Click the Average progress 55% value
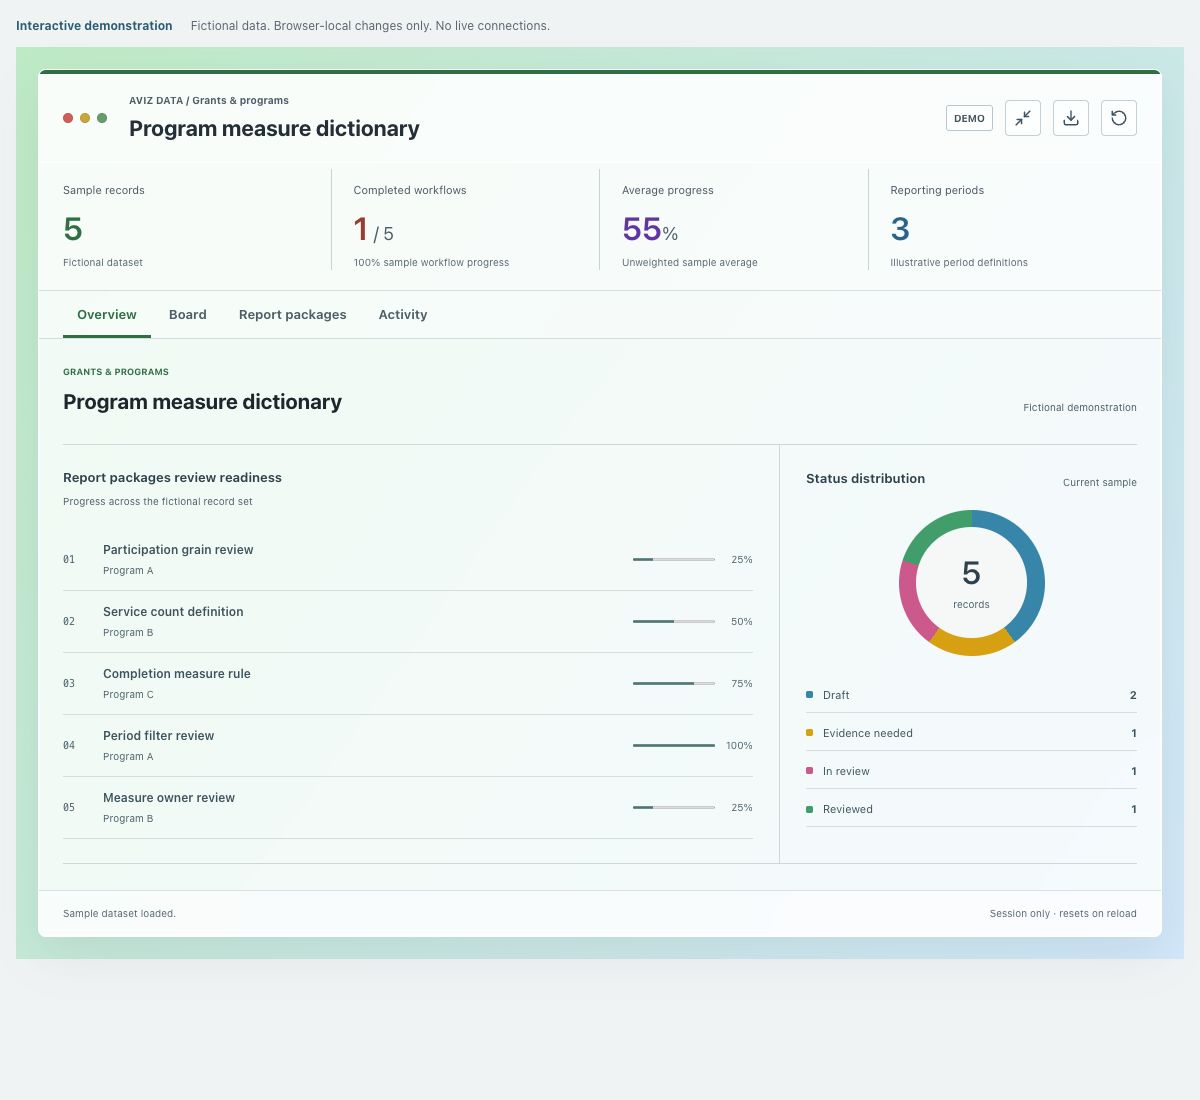 (x=650, y=230)
